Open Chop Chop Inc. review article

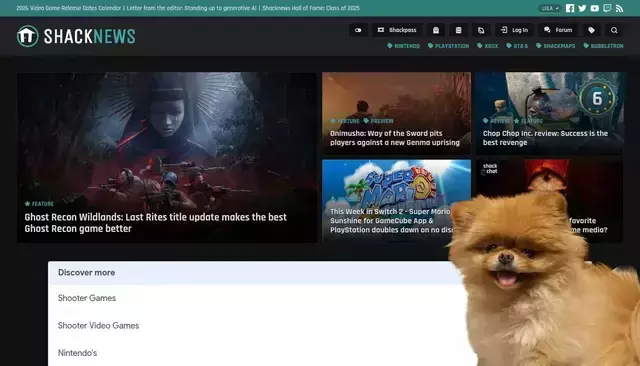click(545, 138)
